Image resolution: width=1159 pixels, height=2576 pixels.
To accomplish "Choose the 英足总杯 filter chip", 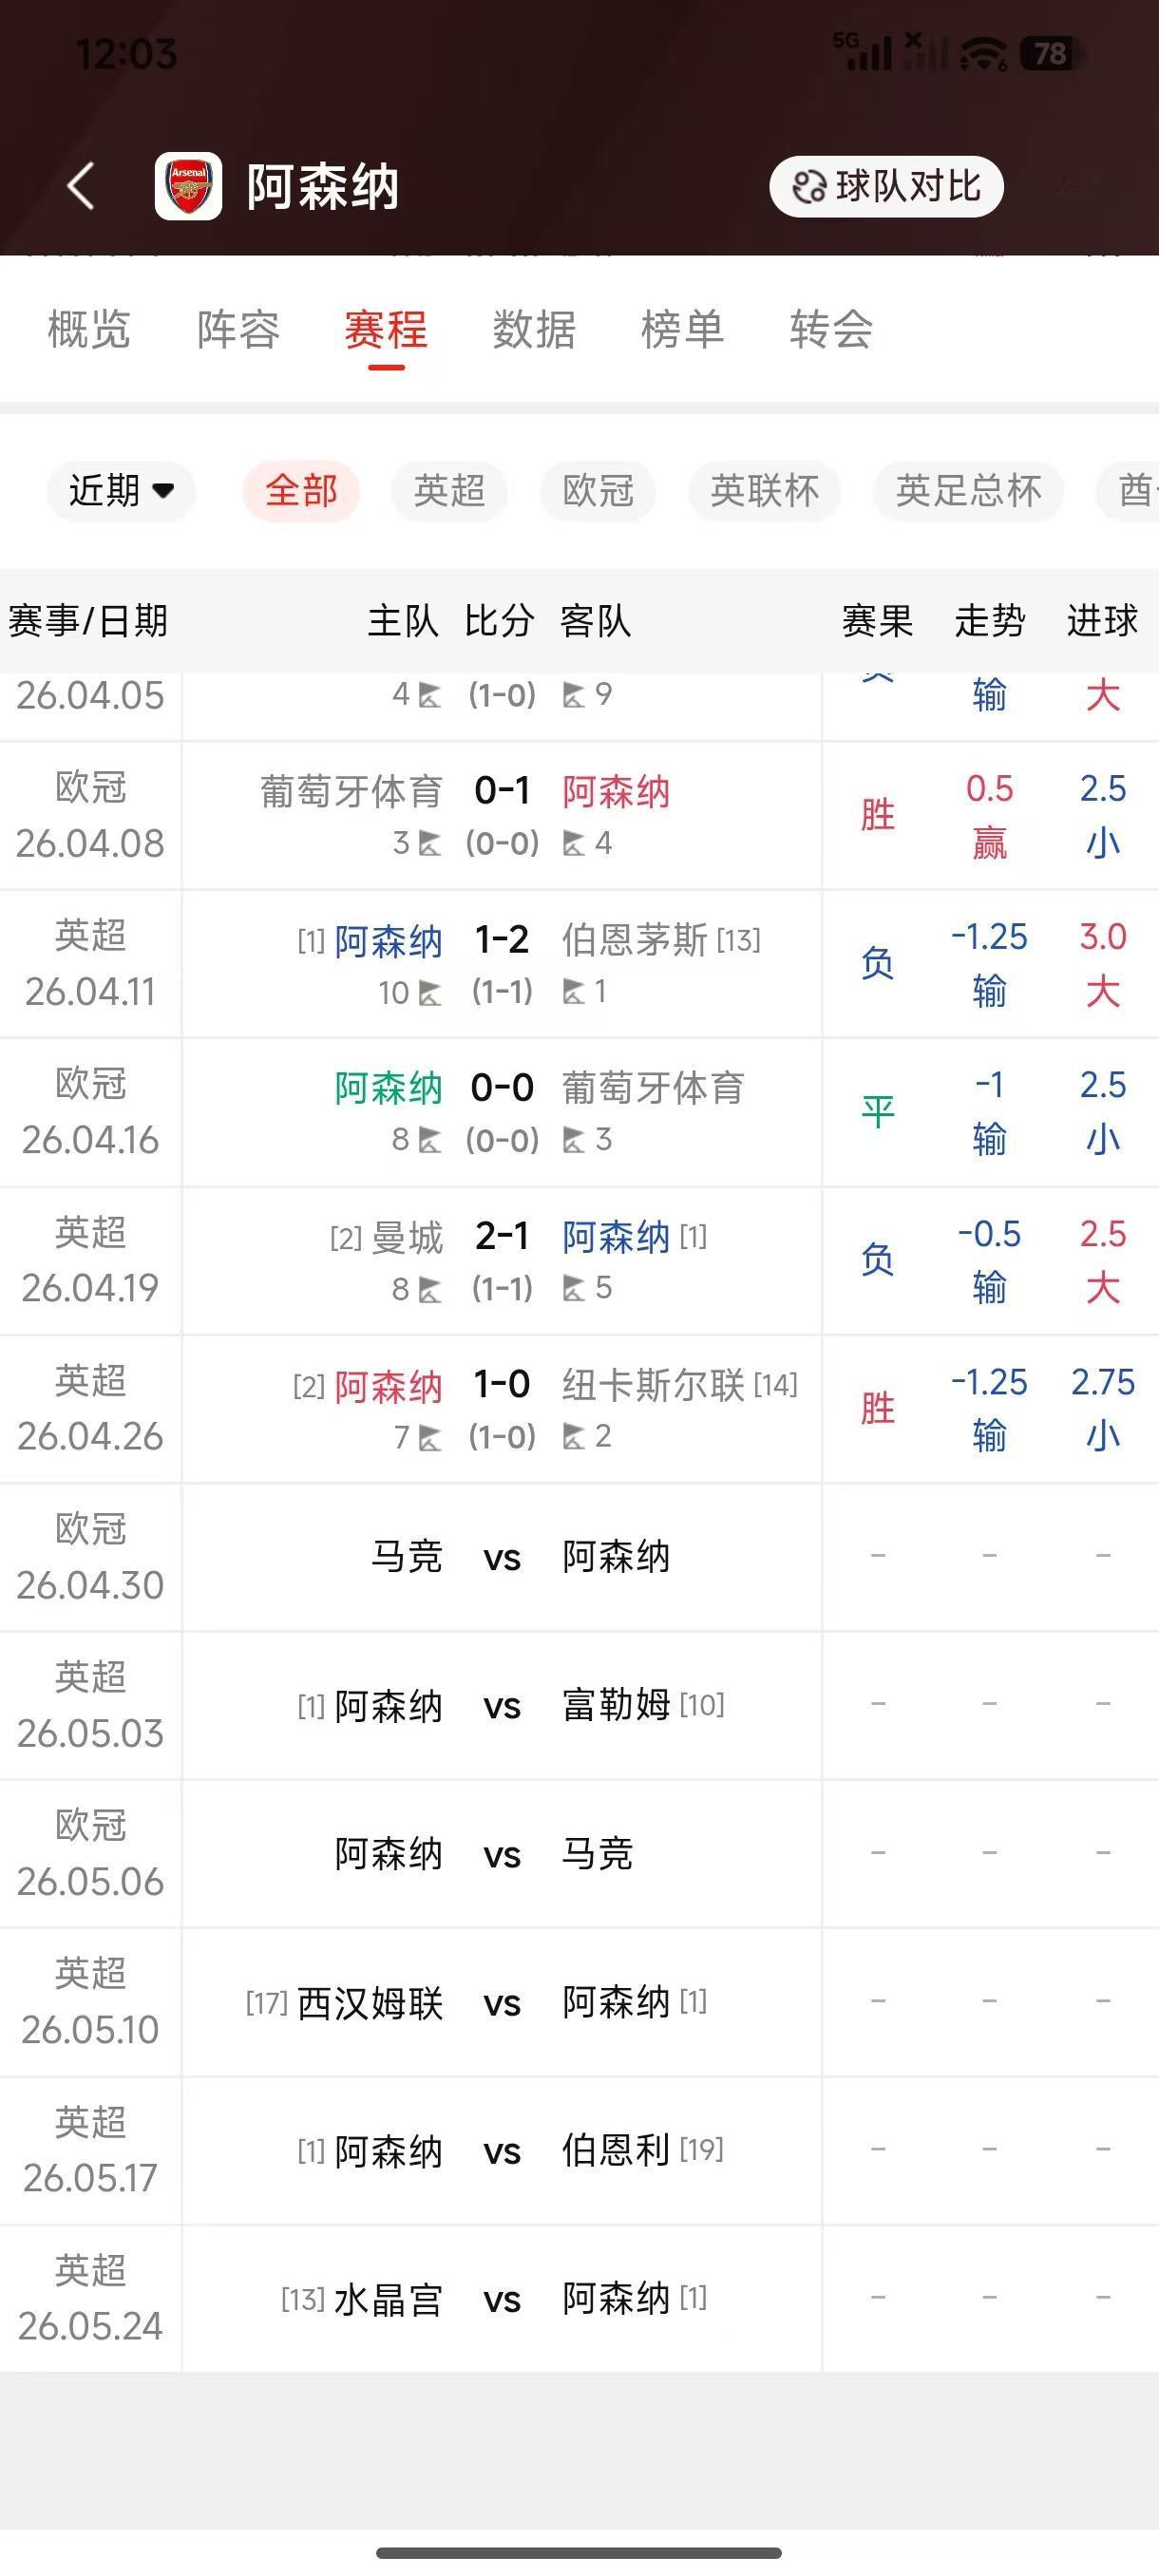I will [x=968, y=491].
